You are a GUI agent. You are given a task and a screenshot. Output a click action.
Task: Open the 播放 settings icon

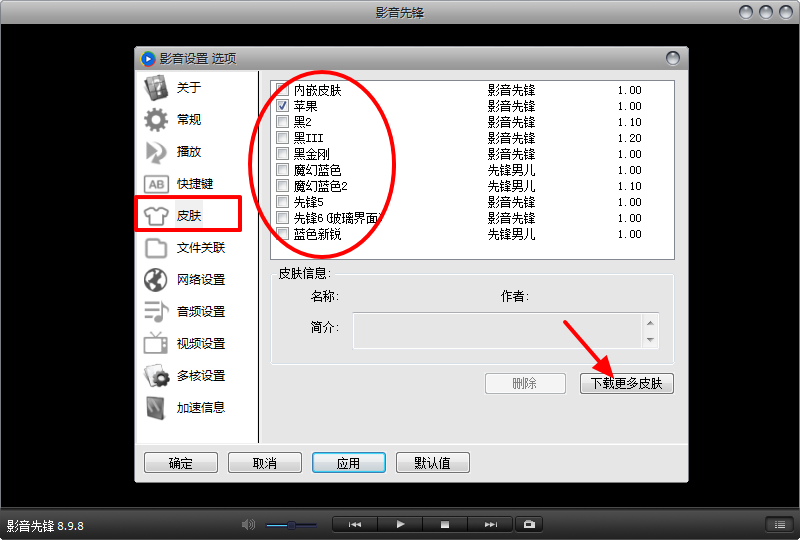point(156,152)
